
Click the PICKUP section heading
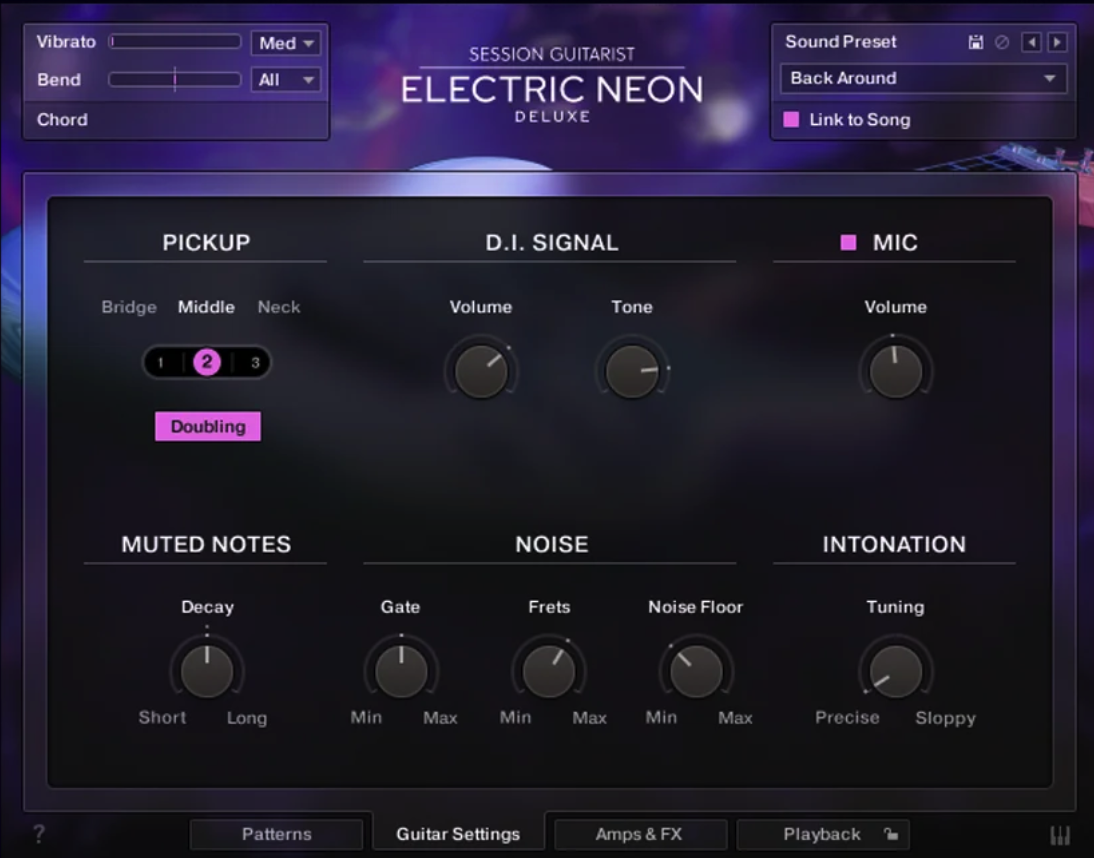click(207, 243)
